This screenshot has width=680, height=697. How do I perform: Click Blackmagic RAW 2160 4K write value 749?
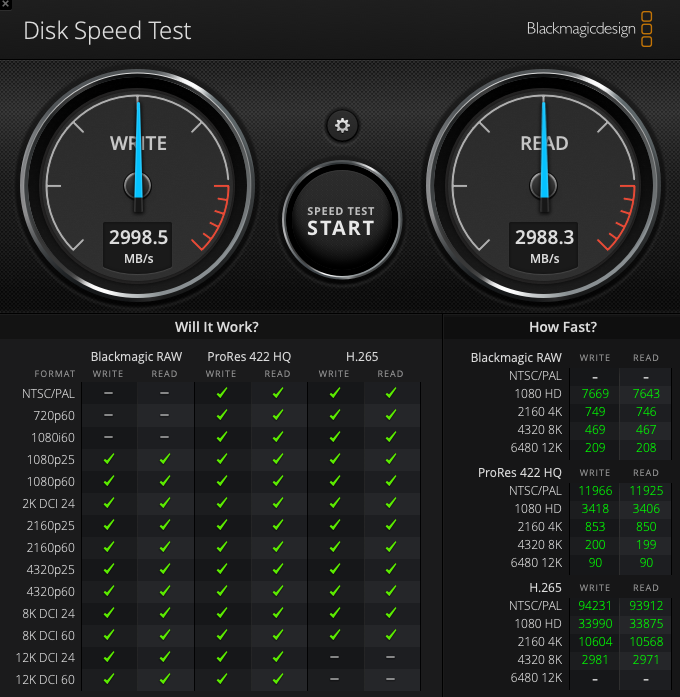(595, 412)
